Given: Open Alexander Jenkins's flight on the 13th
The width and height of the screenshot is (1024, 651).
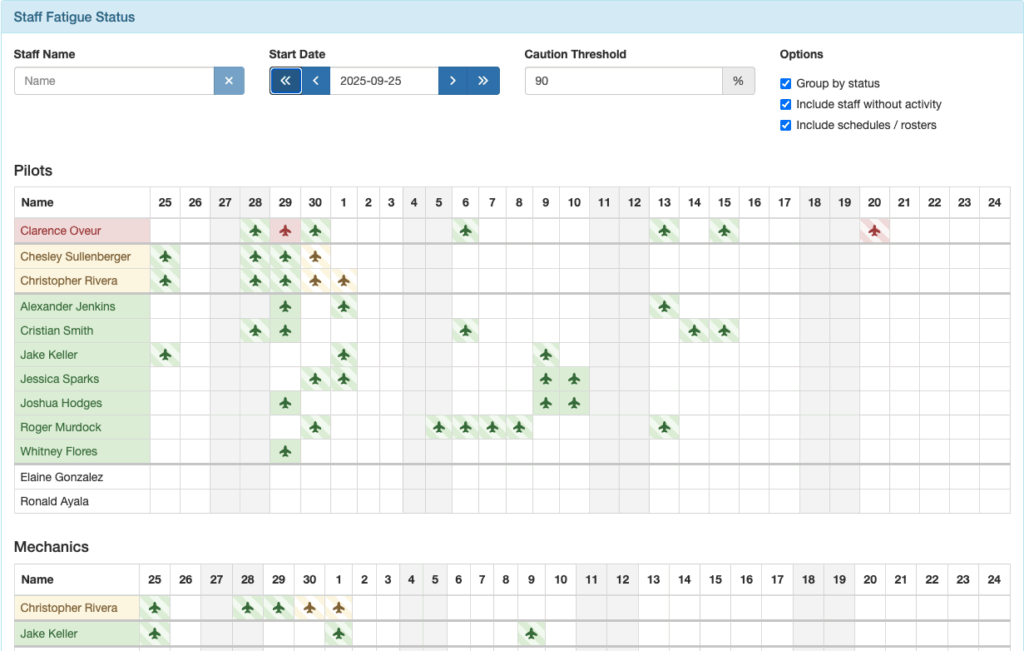Looking at the screenshot, I should 663,307.
